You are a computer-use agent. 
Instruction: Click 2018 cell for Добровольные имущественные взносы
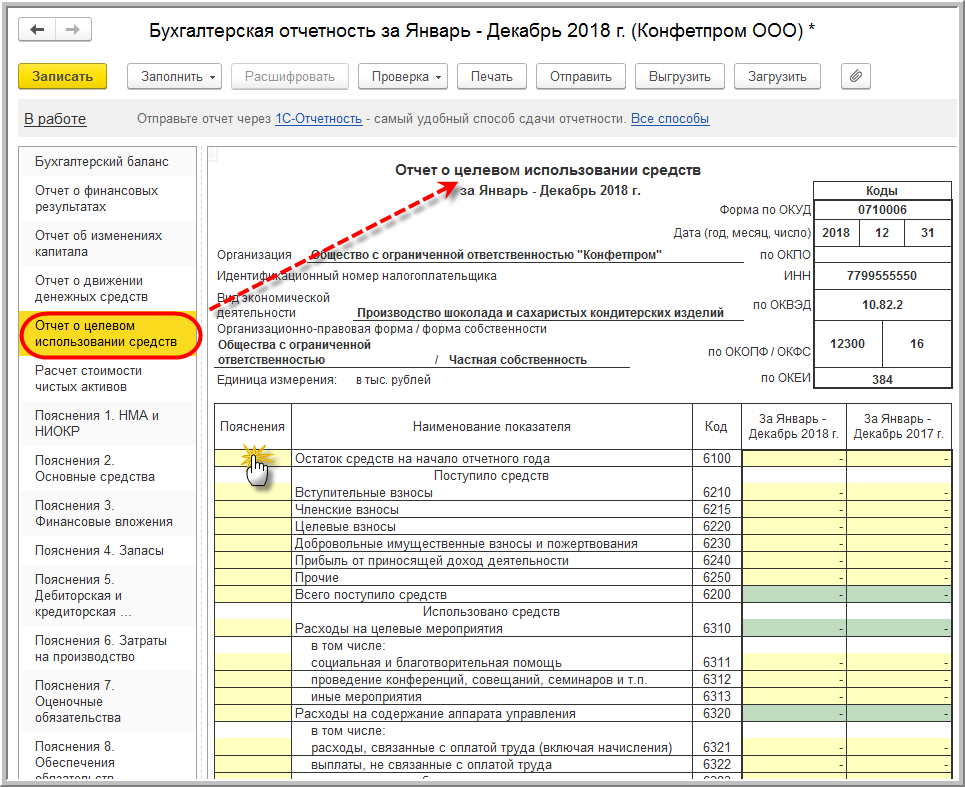coord(794,543)
